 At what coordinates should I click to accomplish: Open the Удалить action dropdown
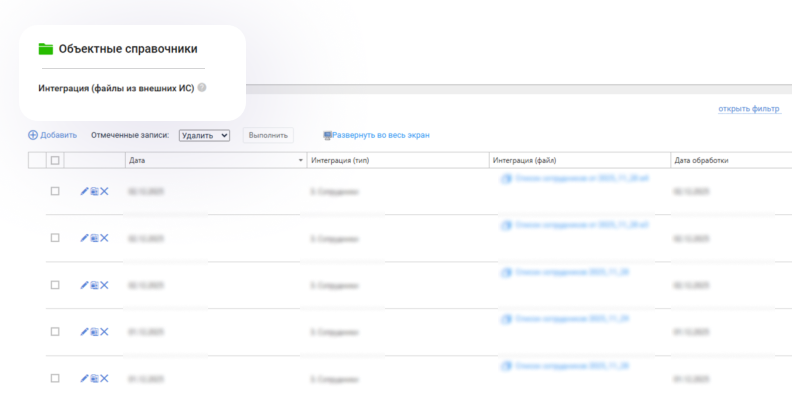(x=204, y=135)
